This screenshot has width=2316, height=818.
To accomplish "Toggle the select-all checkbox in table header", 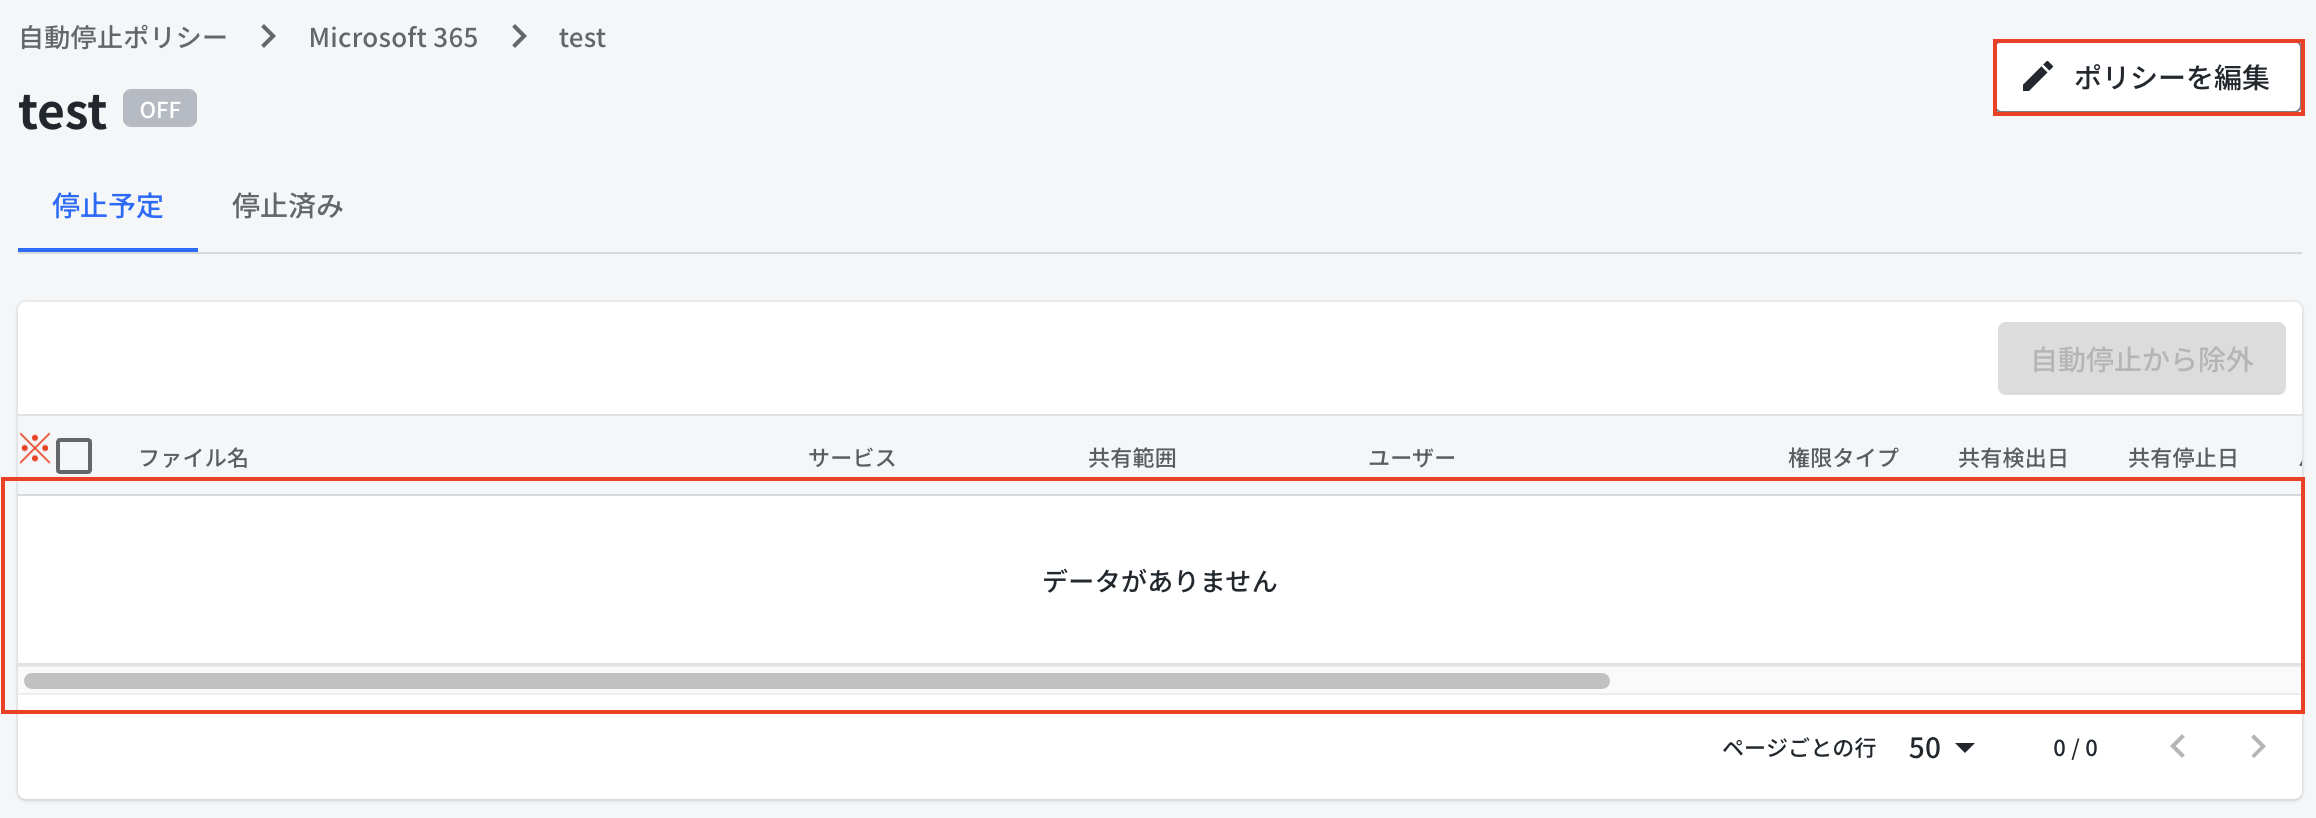I will point(74,456).
